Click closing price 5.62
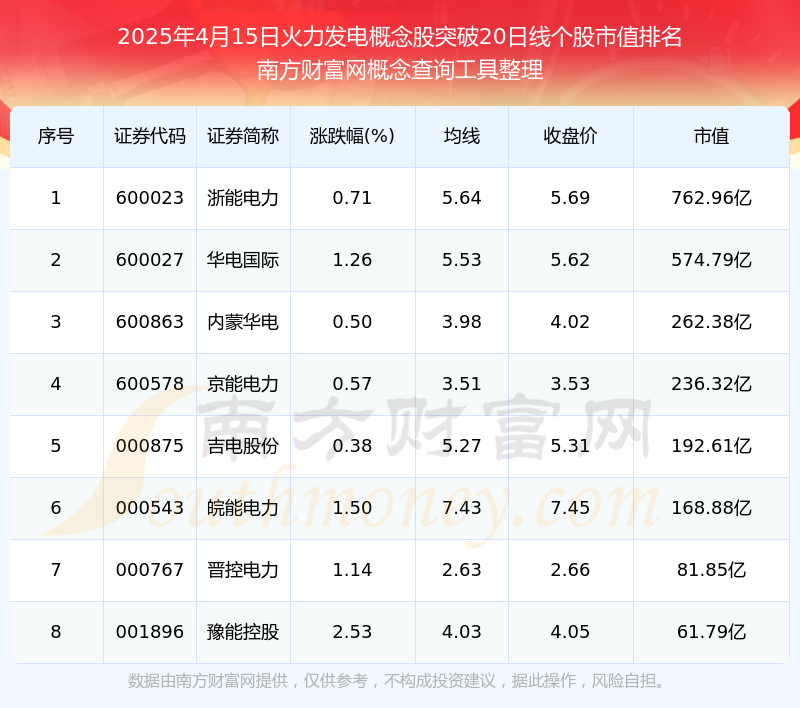Image resolution: width=800 pixels, height=708 pixels. point(570,260)
